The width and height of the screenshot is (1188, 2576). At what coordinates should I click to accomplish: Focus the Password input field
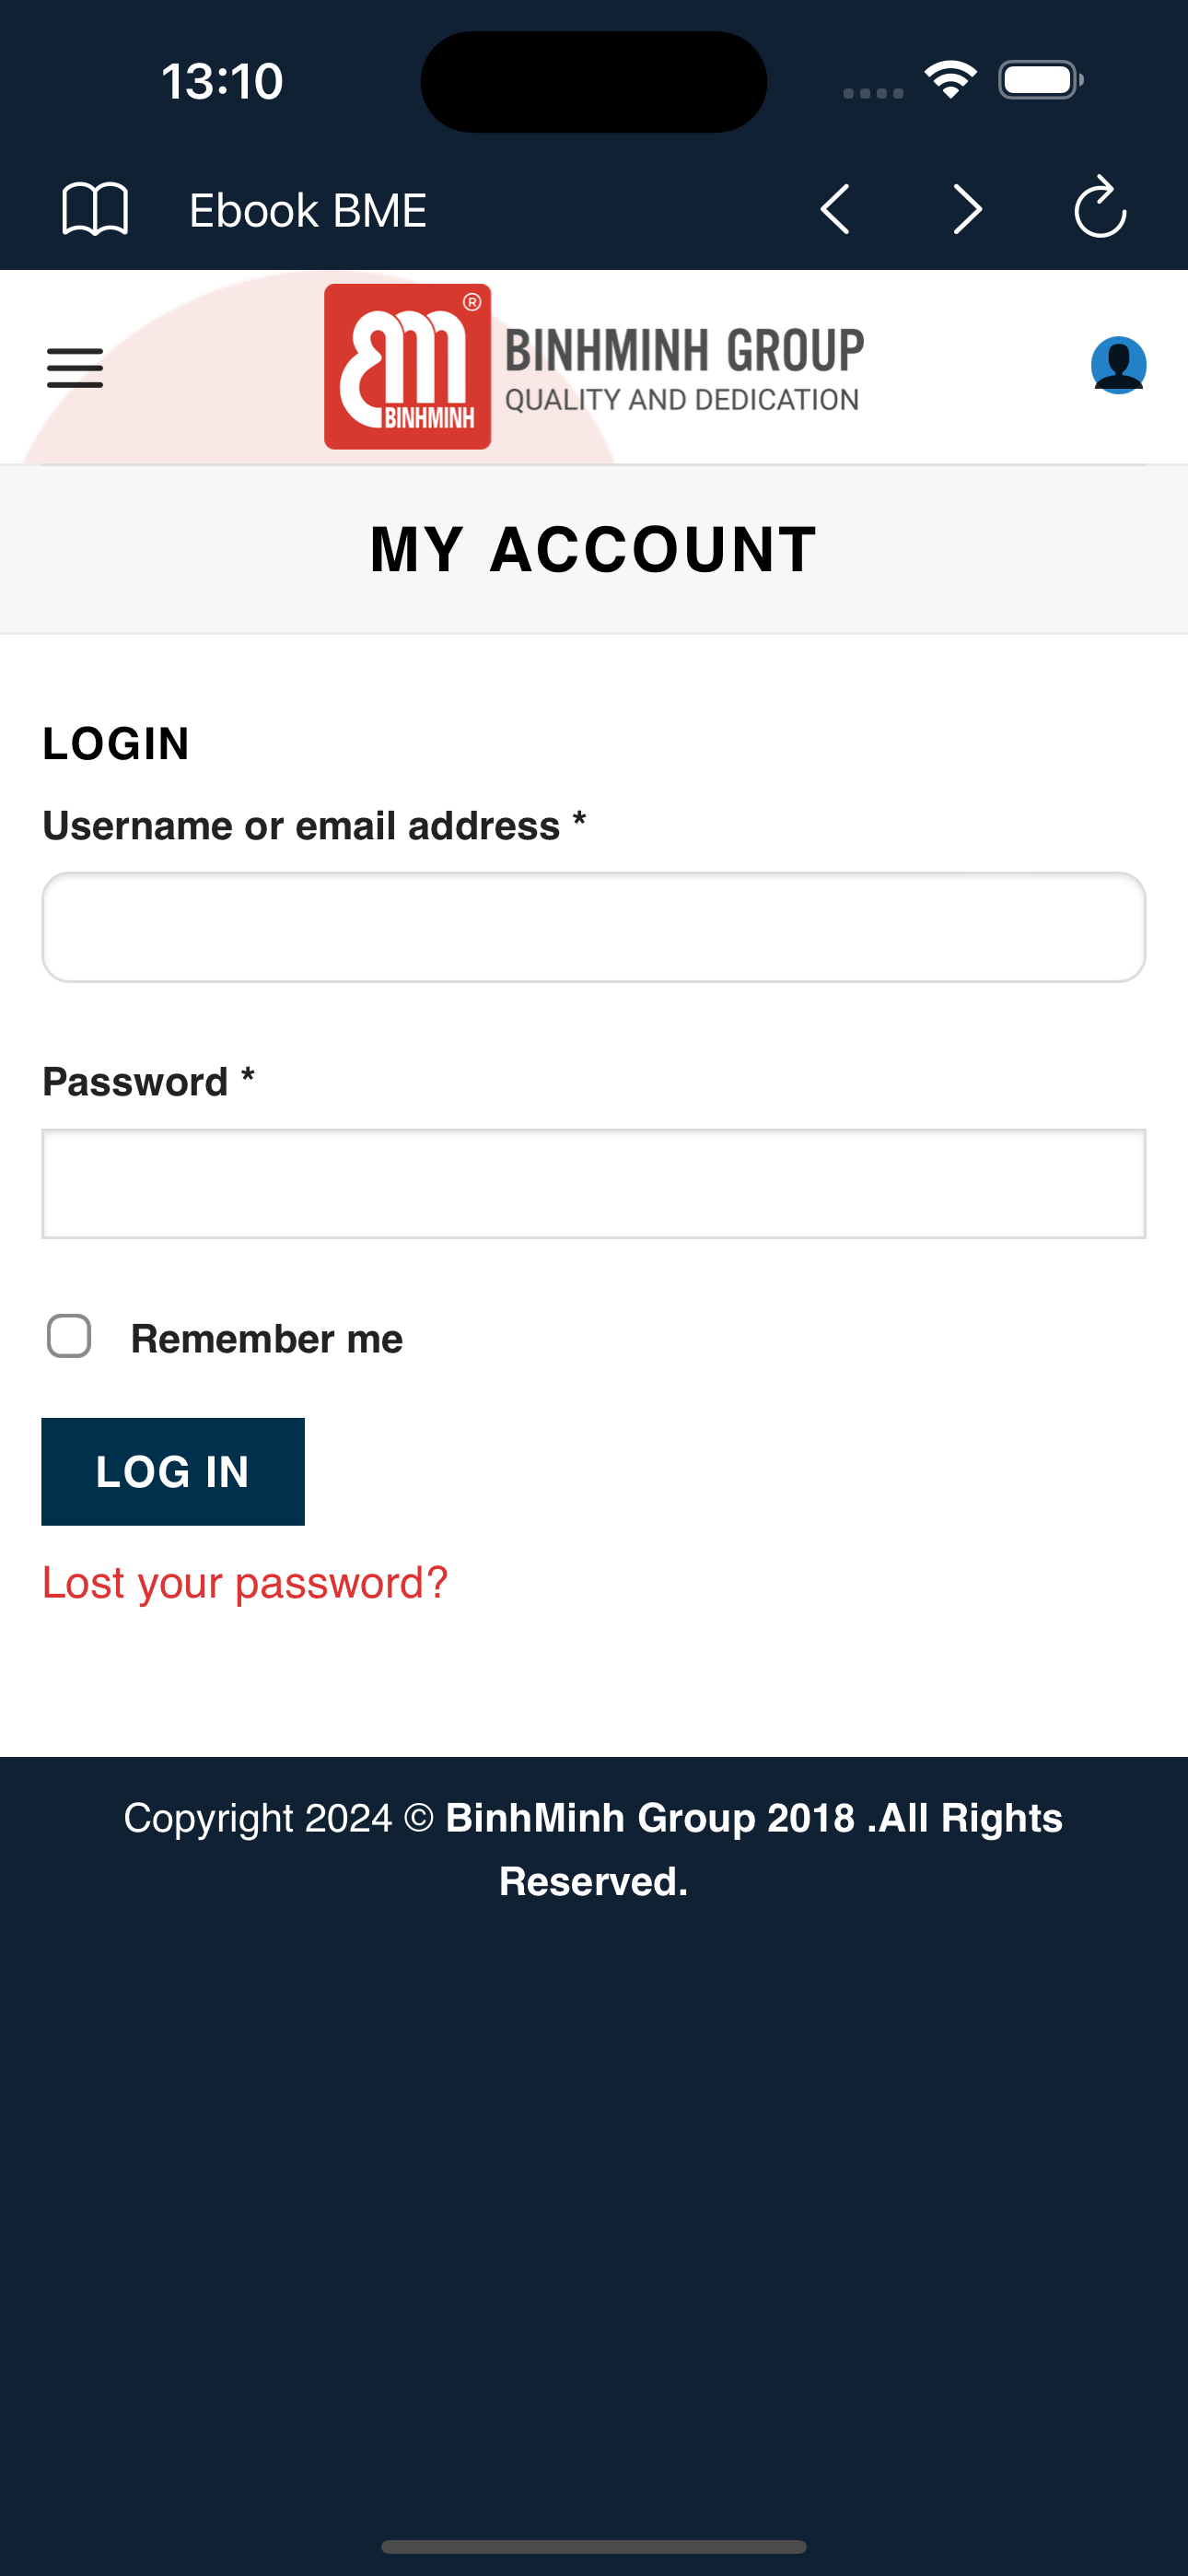594,1184
